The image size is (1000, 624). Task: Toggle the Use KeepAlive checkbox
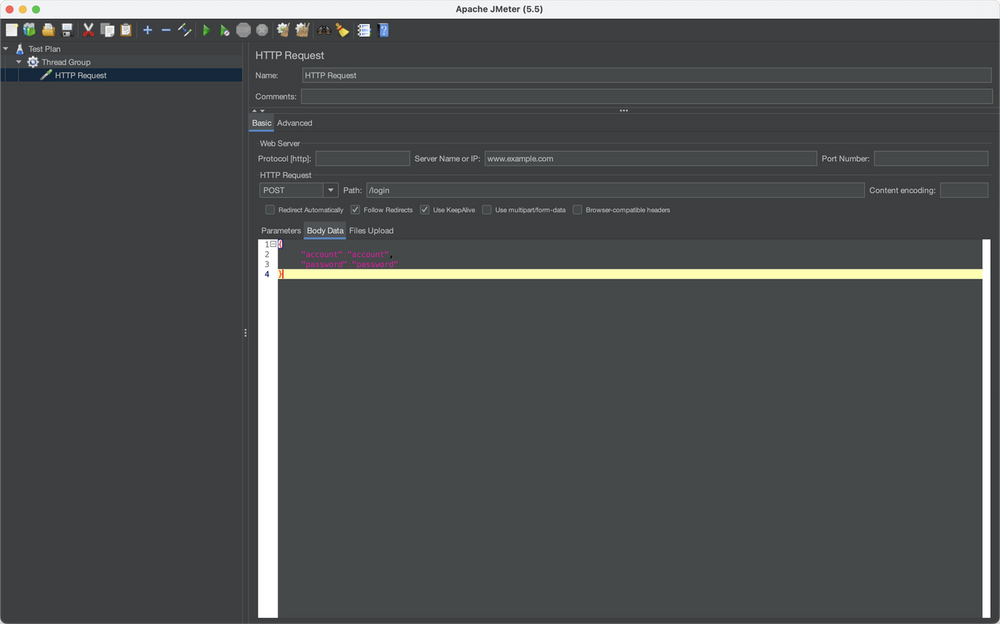pos(425,210)
